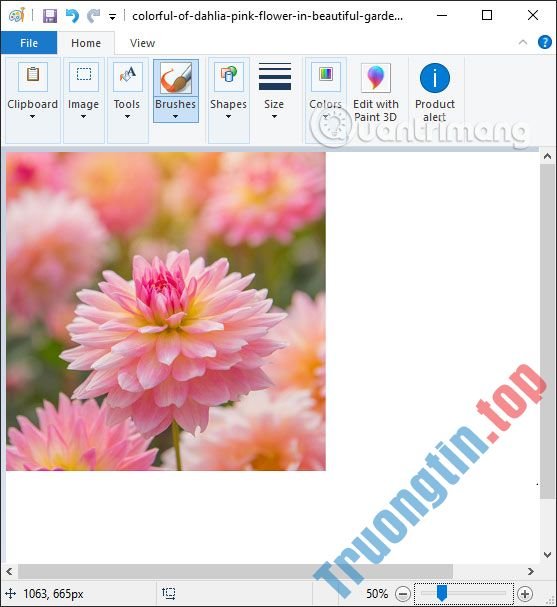Maximize the Paint window
The height and width of the screenshot is (607, 557).
coord(487,15)
